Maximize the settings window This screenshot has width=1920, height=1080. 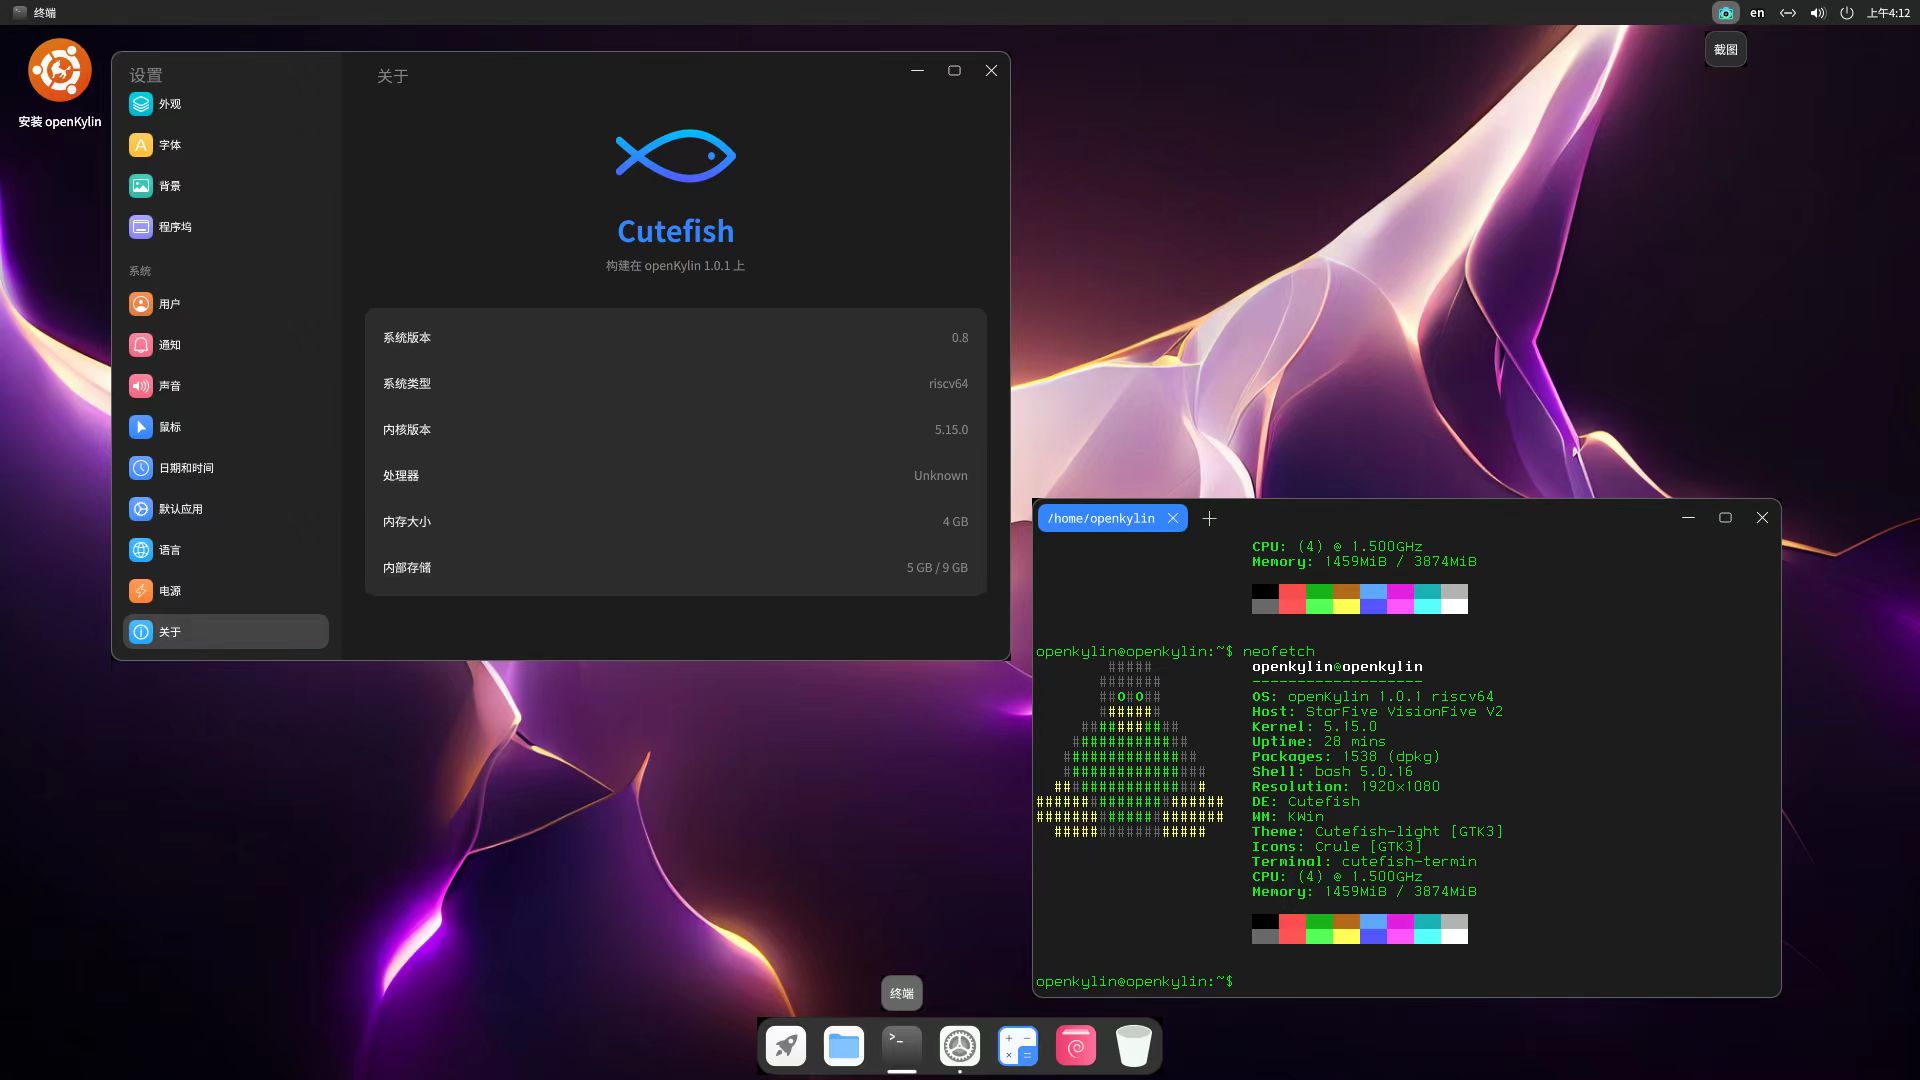[x=954, y=71]
